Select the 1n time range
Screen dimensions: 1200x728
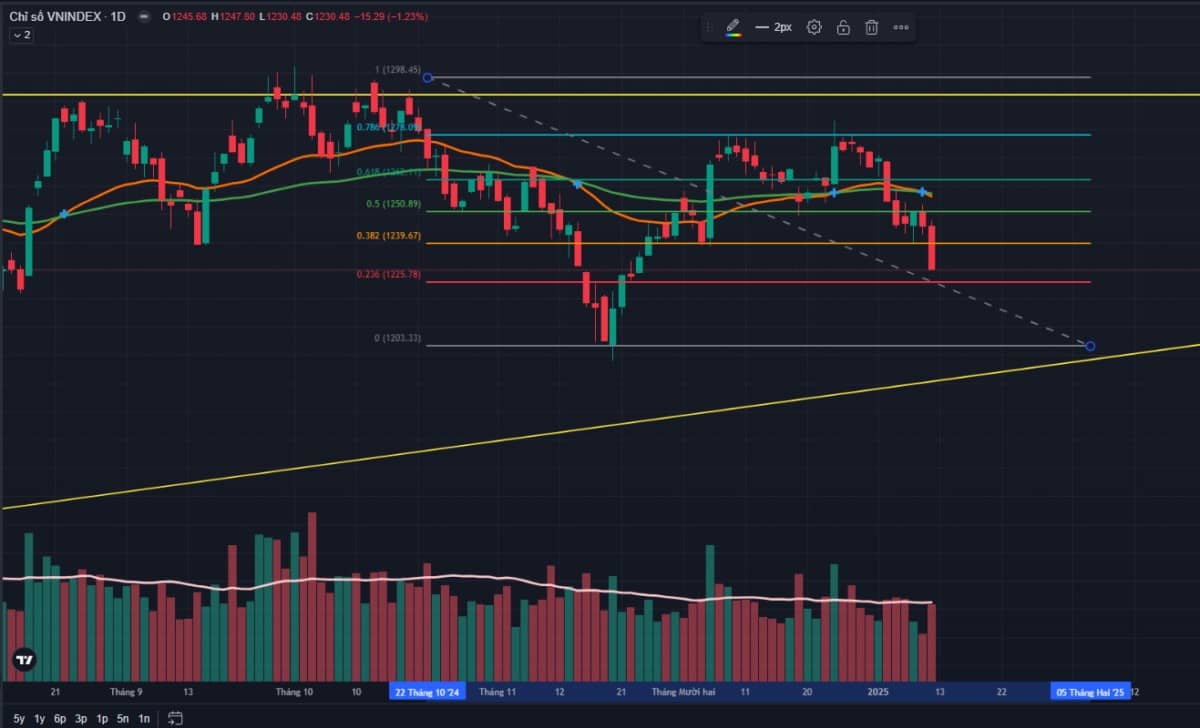[x=144, y=718]
